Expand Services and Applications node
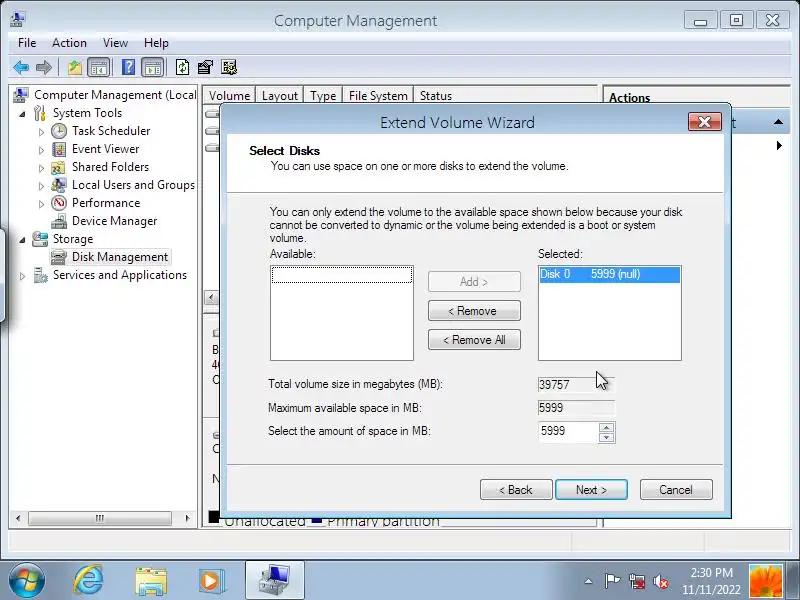Image resolution: width=800 pixels, height=600 pixels. [22, 276]
